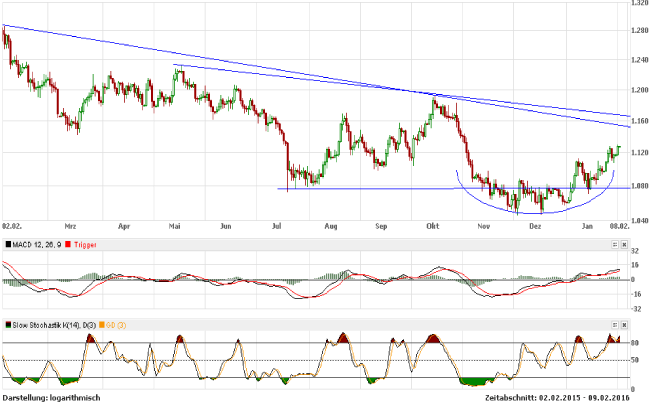Click the 'Darstellung: logarithmisch' text
650x404 pixels.
pyautogui.click(x=50, y=397)
